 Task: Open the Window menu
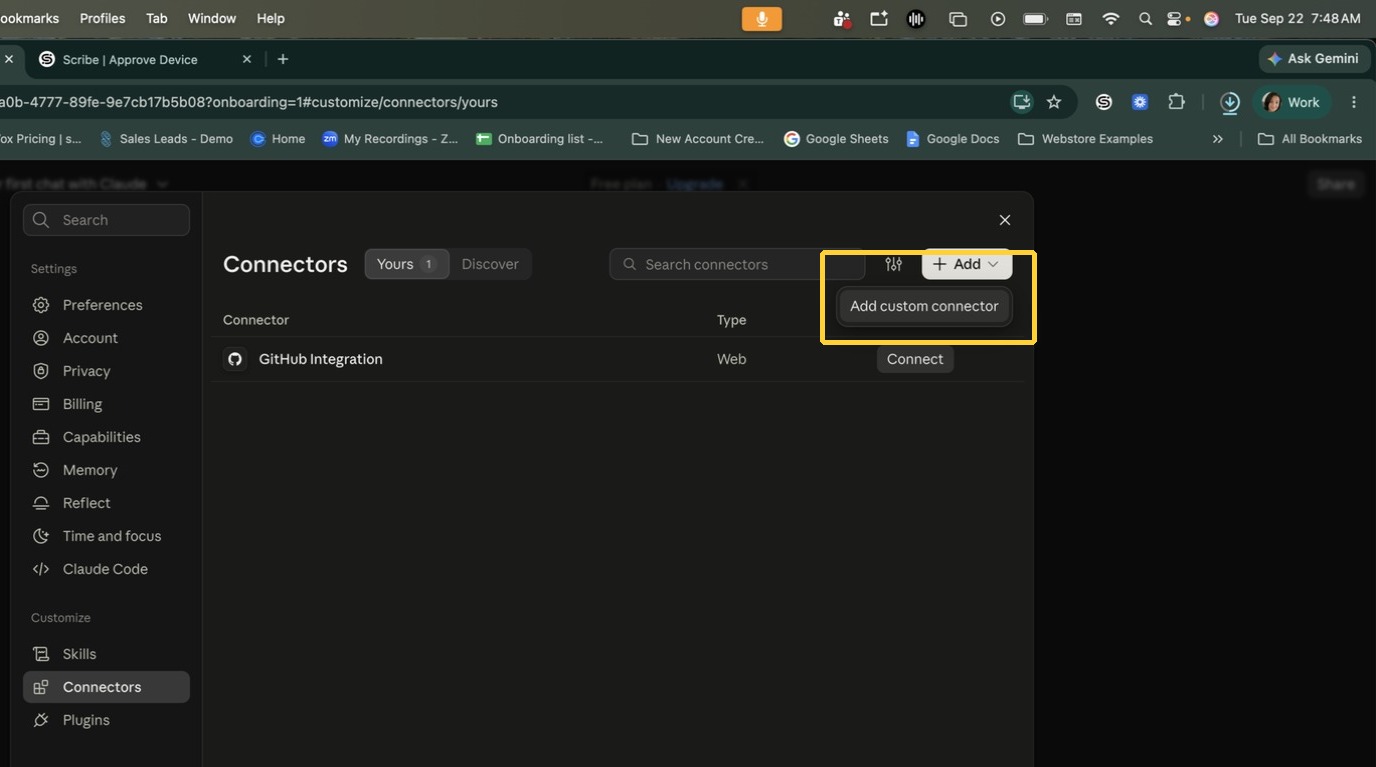point(212,18)
